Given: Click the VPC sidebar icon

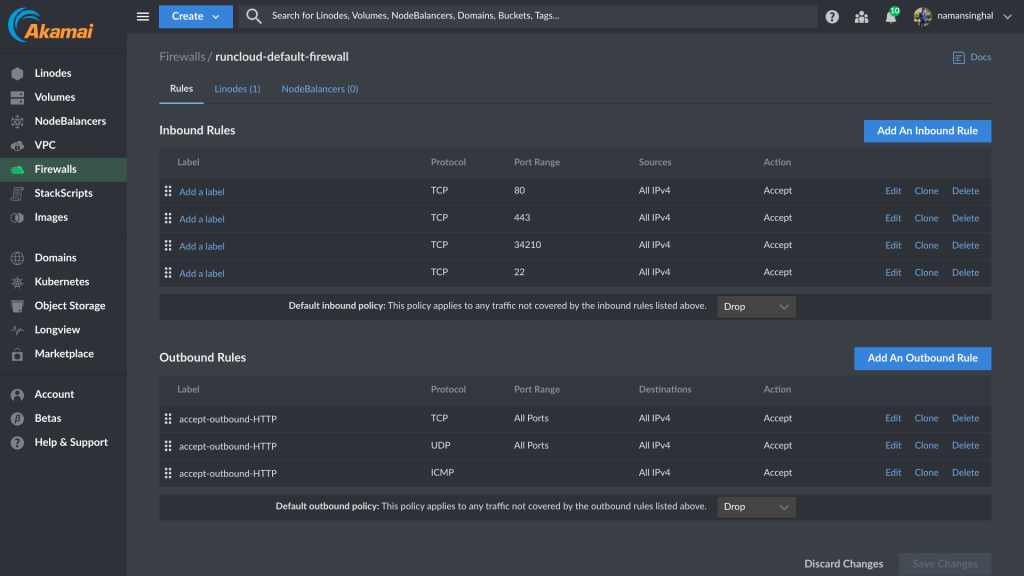Looking at the screenshot, I should pos(18,145).
